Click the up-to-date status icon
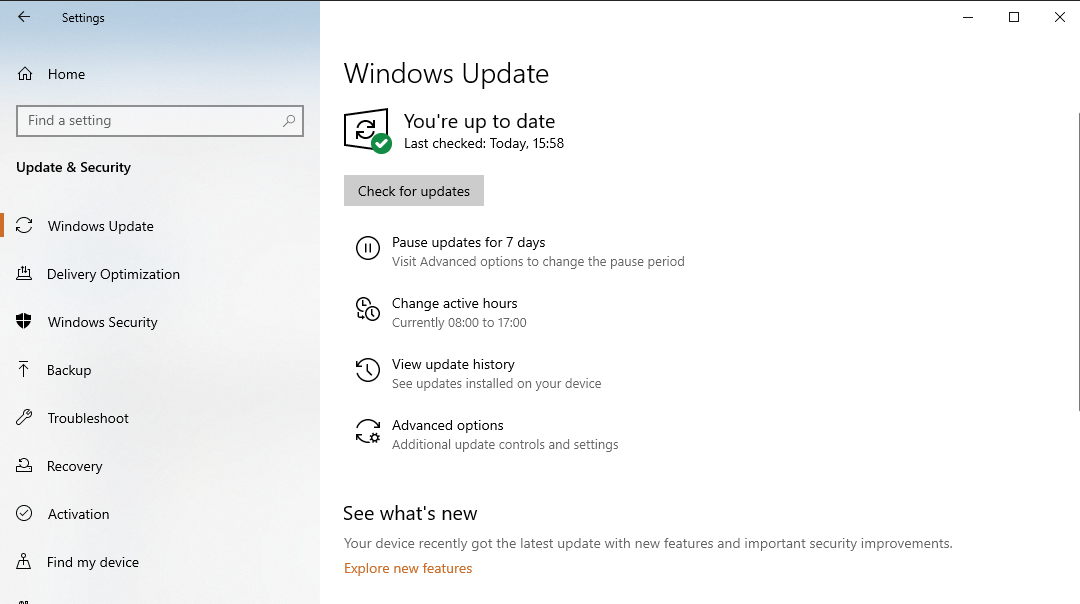Image resolution: width=1080 pixels, height=604 pixels. 367,131
